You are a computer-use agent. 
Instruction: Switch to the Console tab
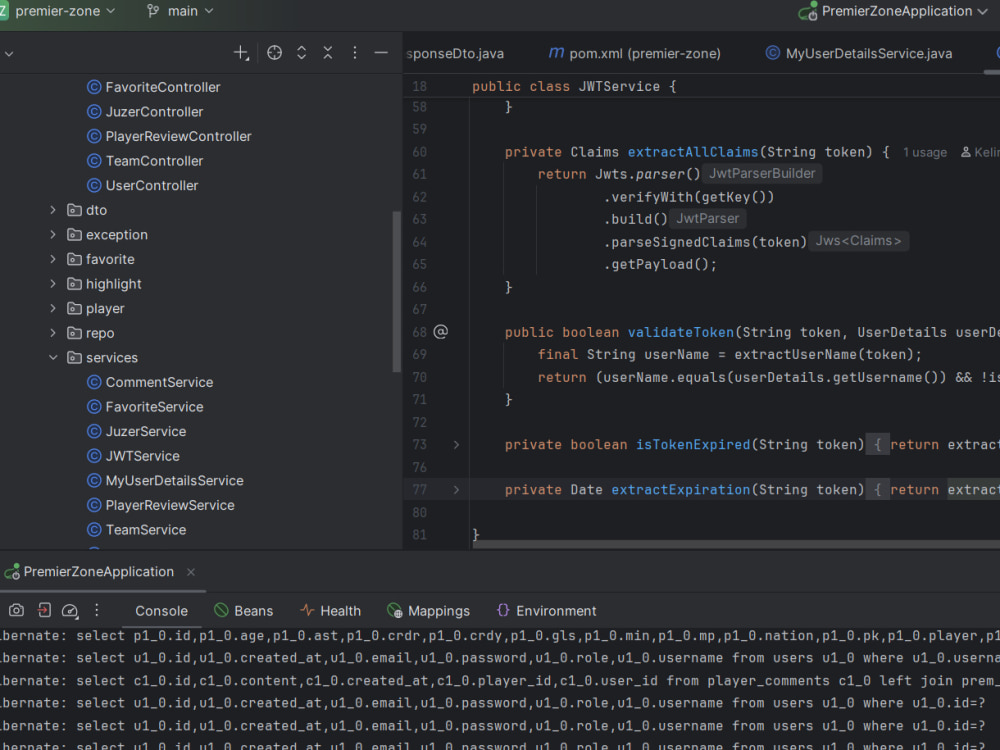click(x=161, y=611)
